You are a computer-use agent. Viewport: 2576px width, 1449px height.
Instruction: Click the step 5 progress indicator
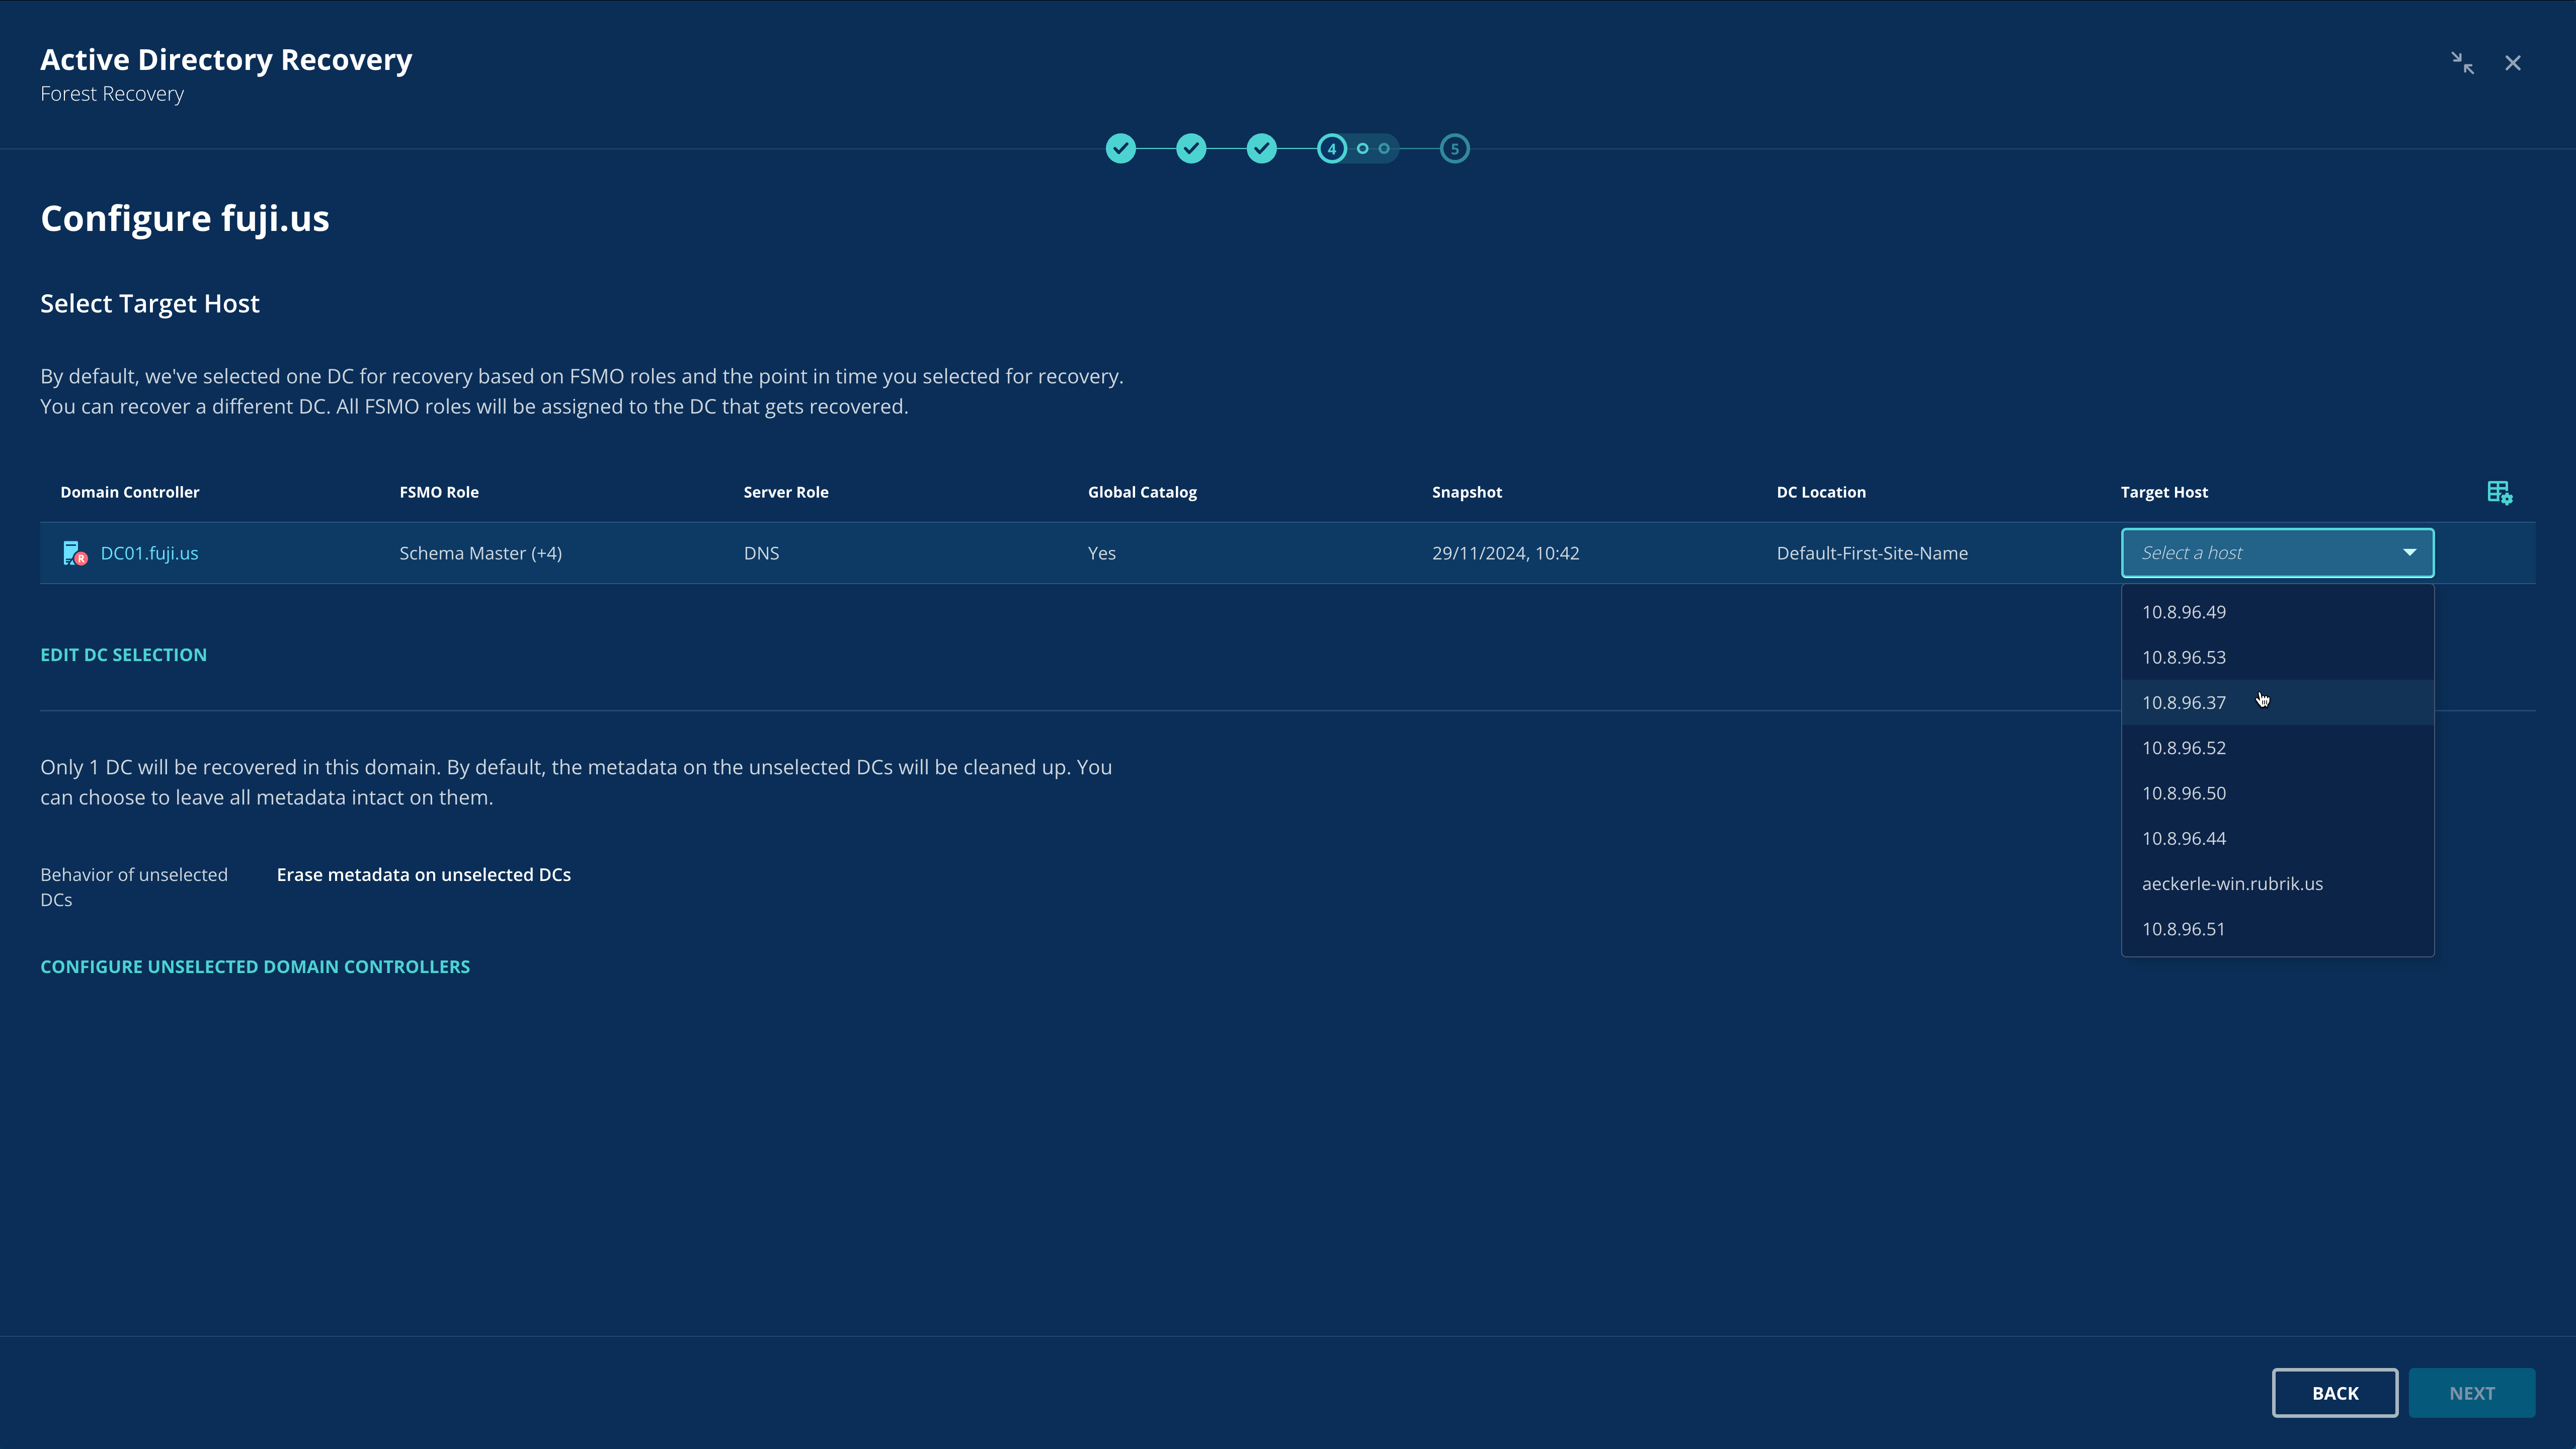1455,148
